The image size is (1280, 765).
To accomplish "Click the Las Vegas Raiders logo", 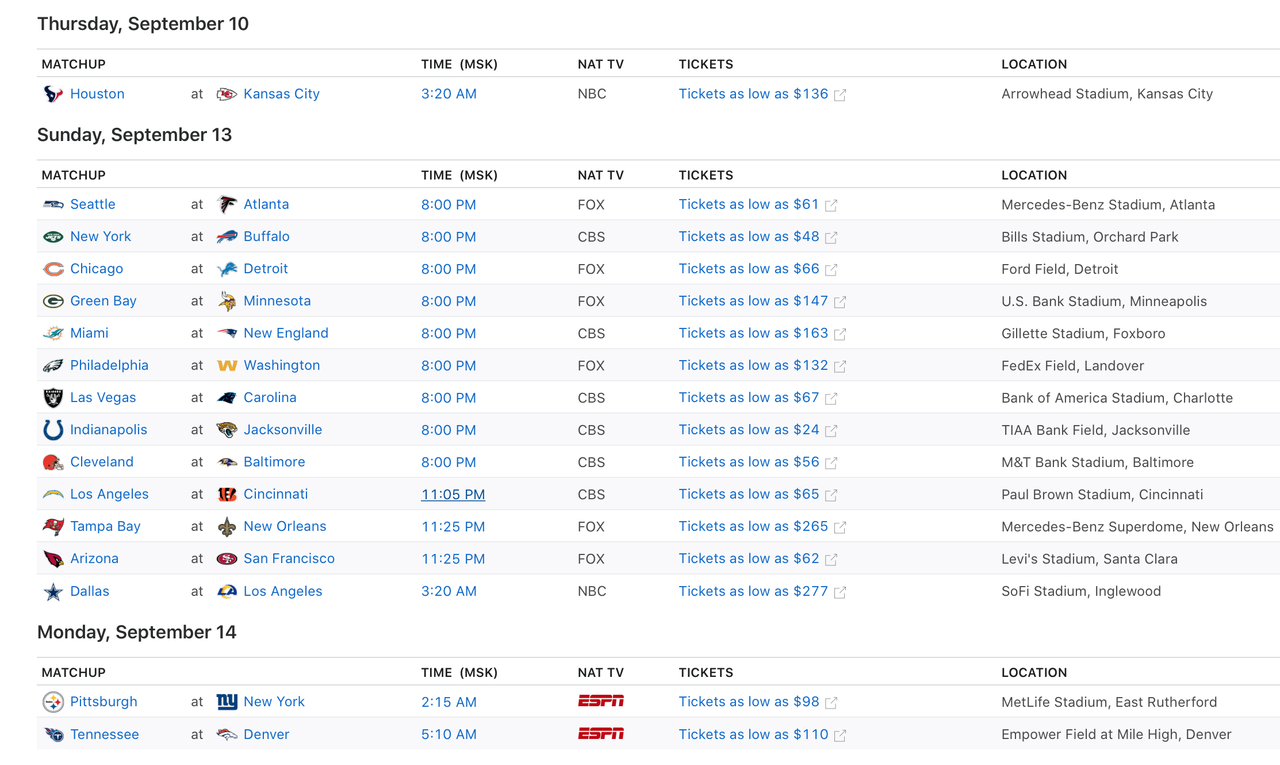I will point(53,398).
